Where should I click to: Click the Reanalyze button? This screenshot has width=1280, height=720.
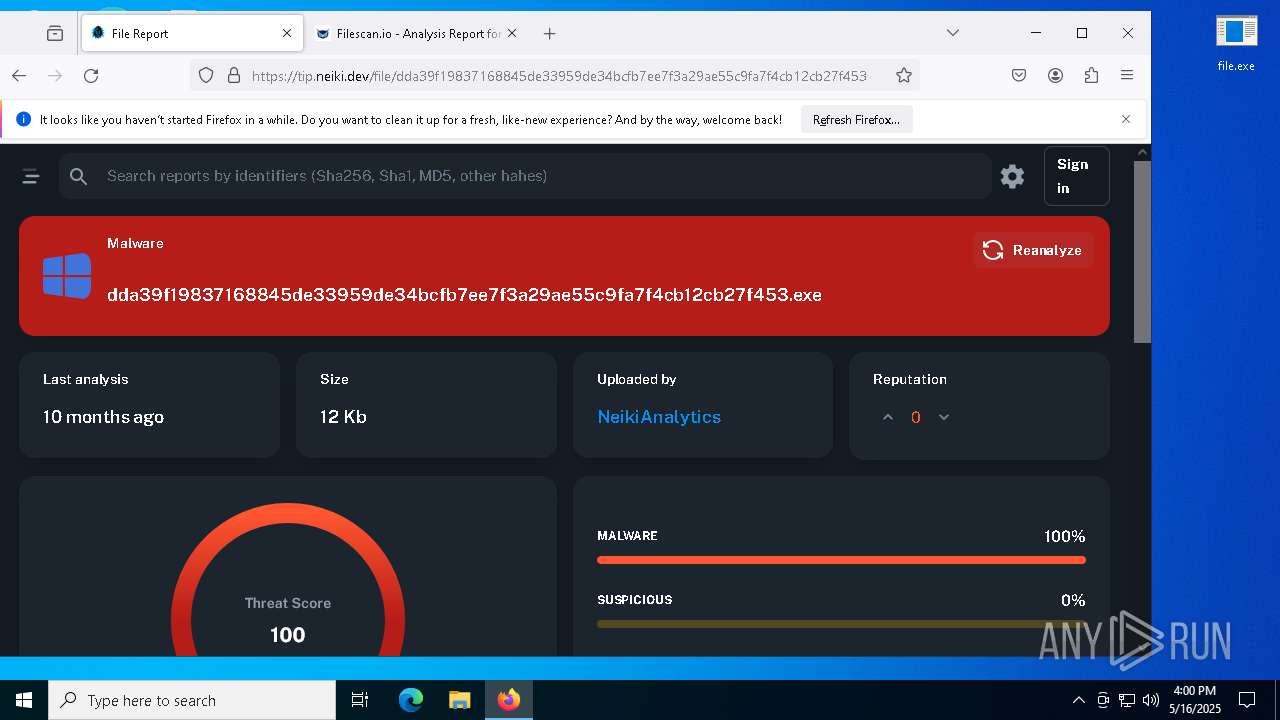pyautogui.click(x=1033, y=250)
